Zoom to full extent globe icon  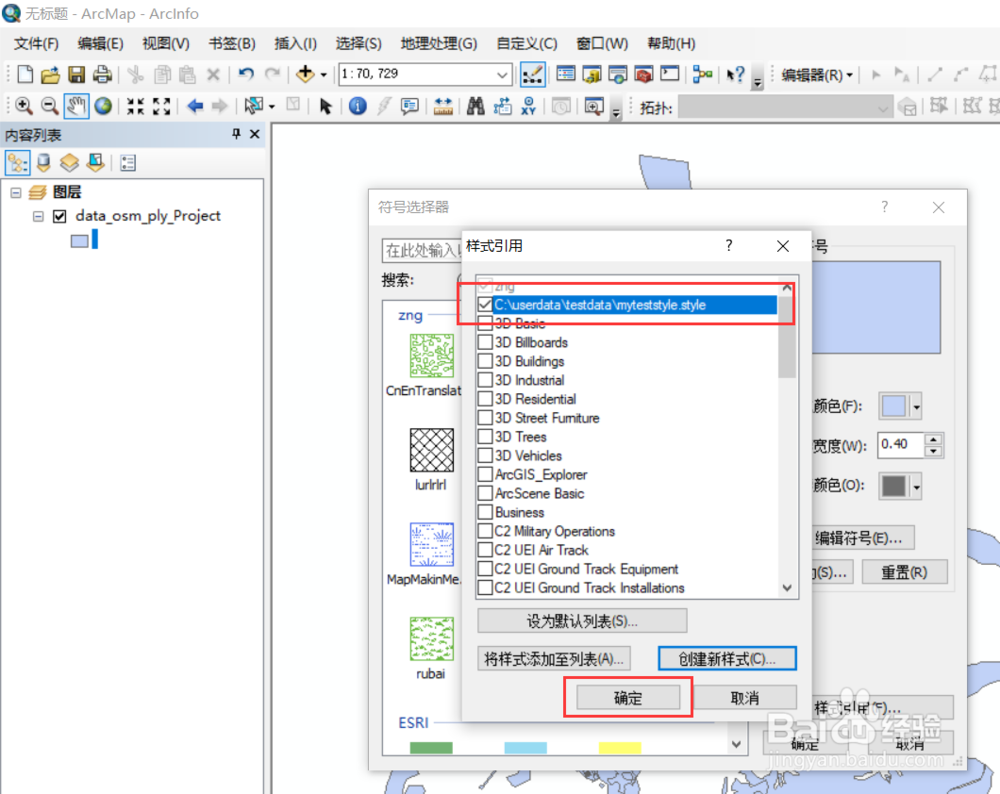click(x=103, y=106)
